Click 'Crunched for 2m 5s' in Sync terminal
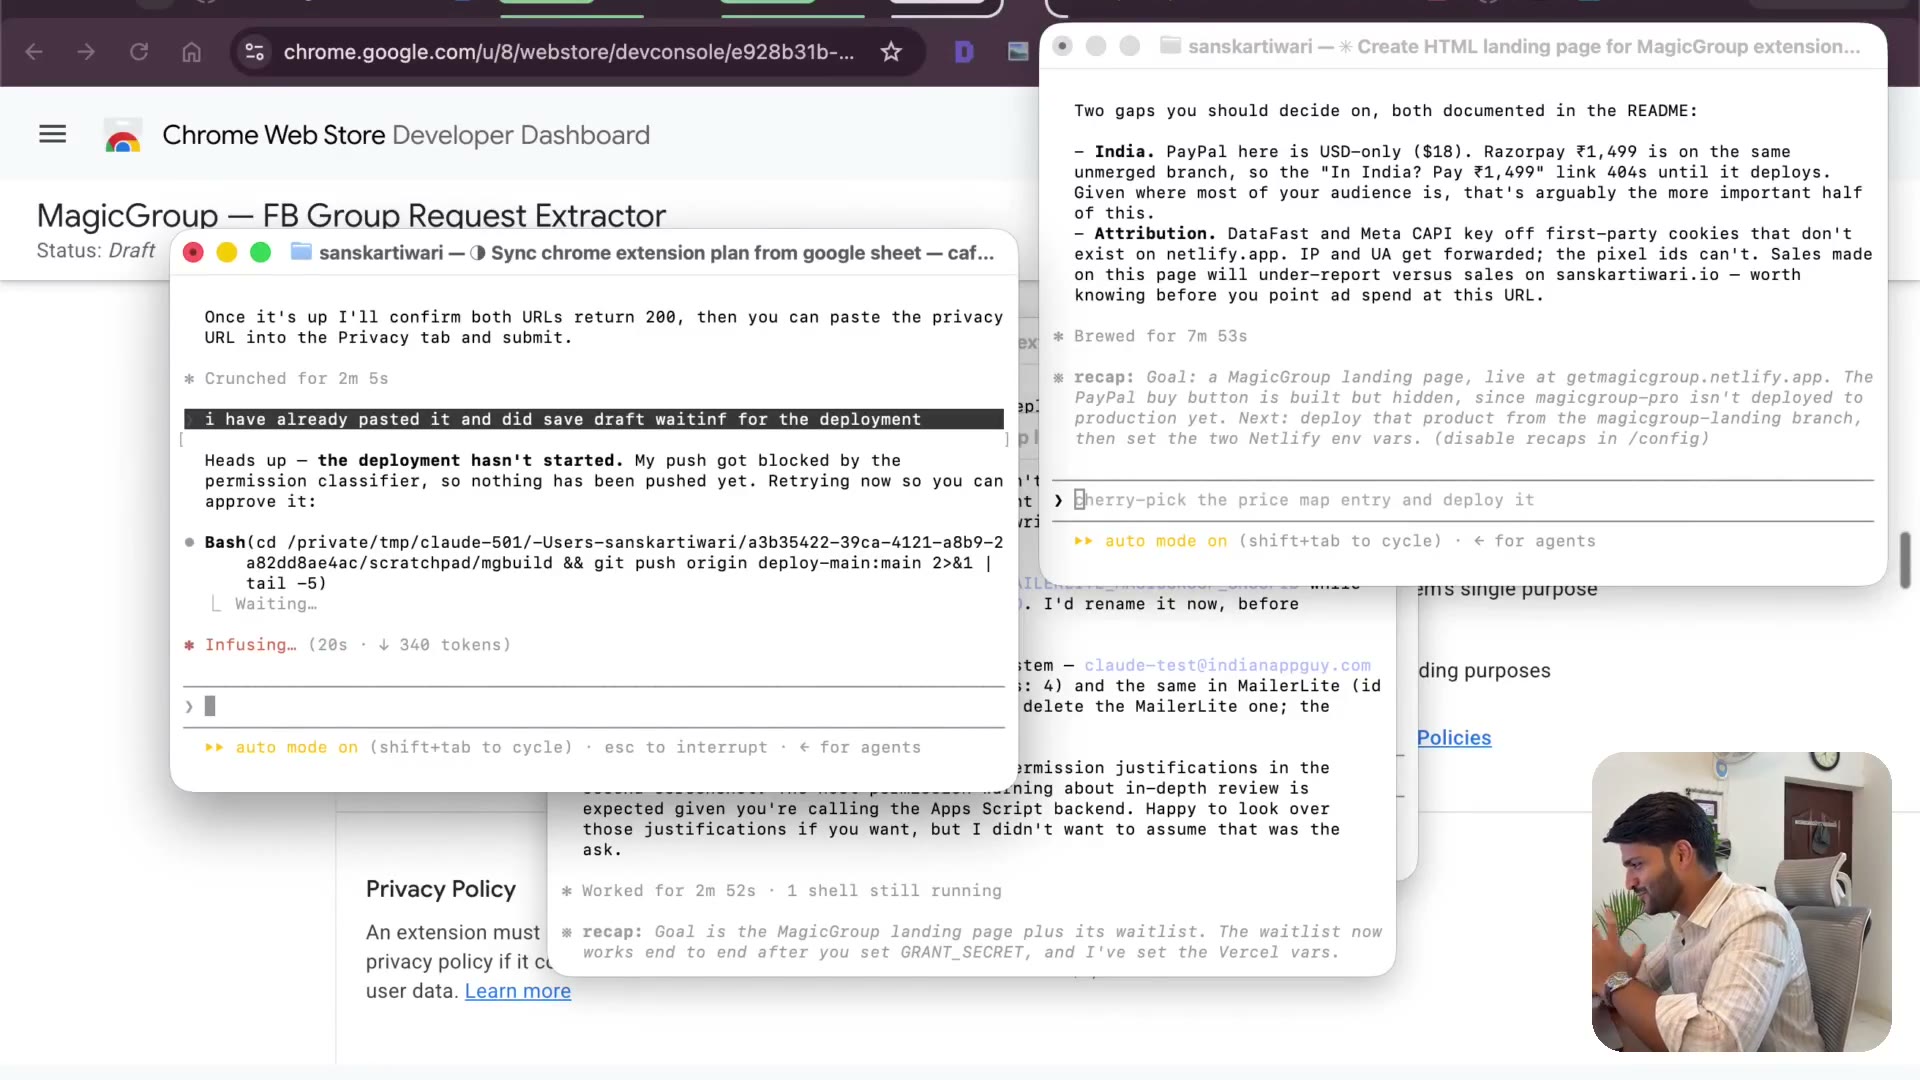 (296, 378)
